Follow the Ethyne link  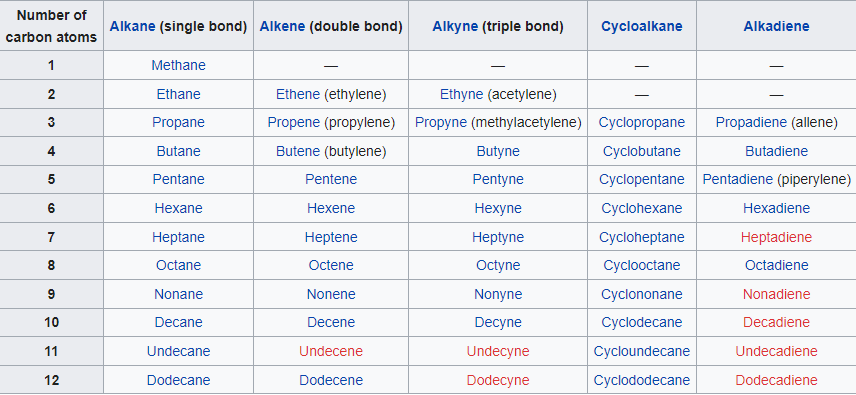click(x=461, y=94)
